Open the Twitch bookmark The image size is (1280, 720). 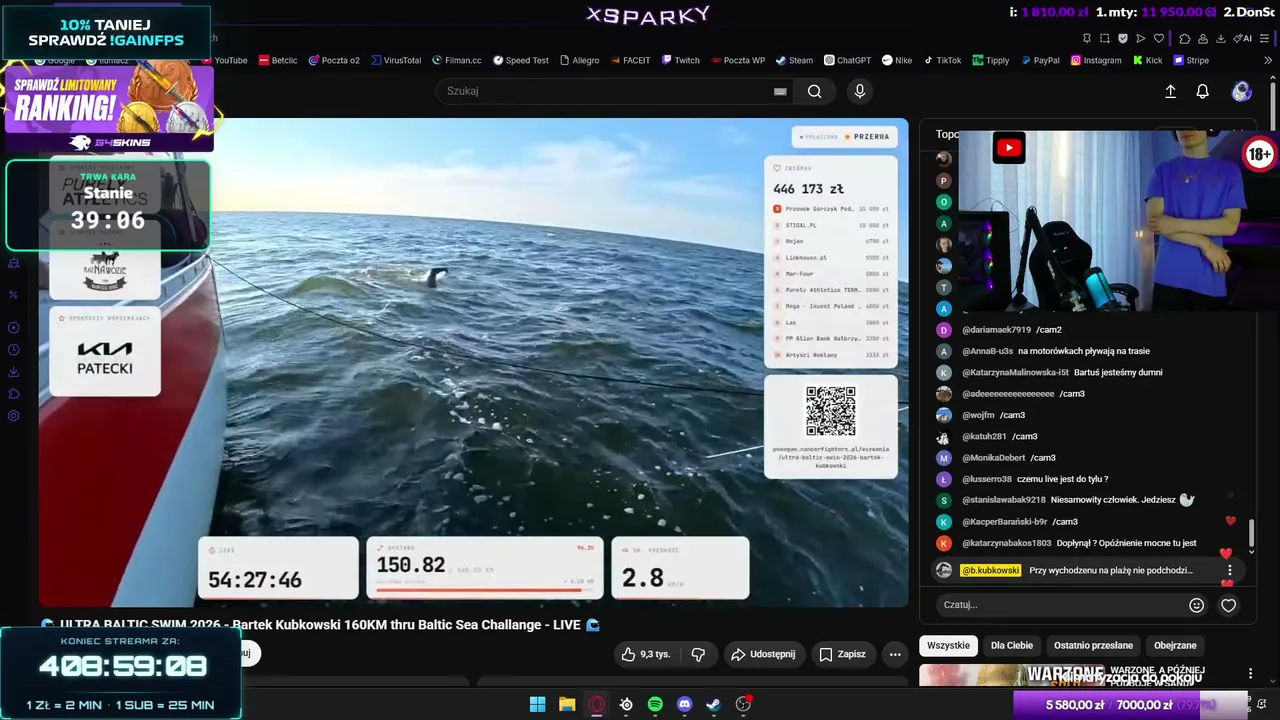pyautogui.click(x=680, y=60)
